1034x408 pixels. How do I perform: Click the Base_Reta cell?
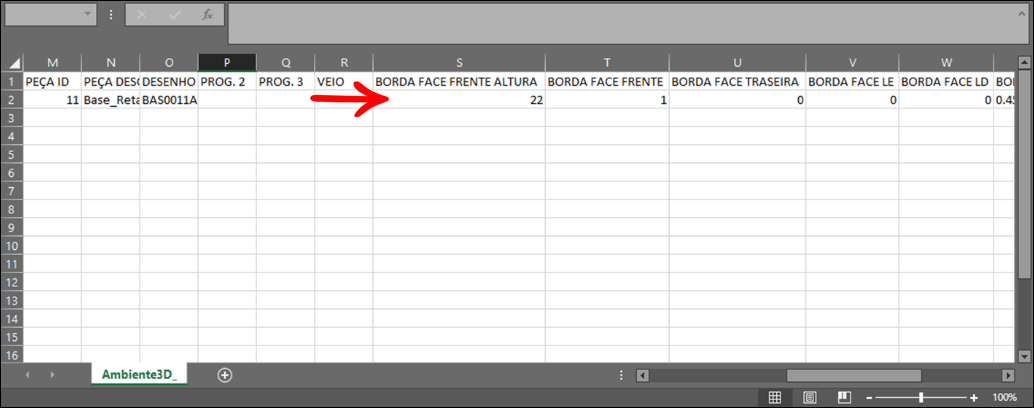tap(111, 100)
